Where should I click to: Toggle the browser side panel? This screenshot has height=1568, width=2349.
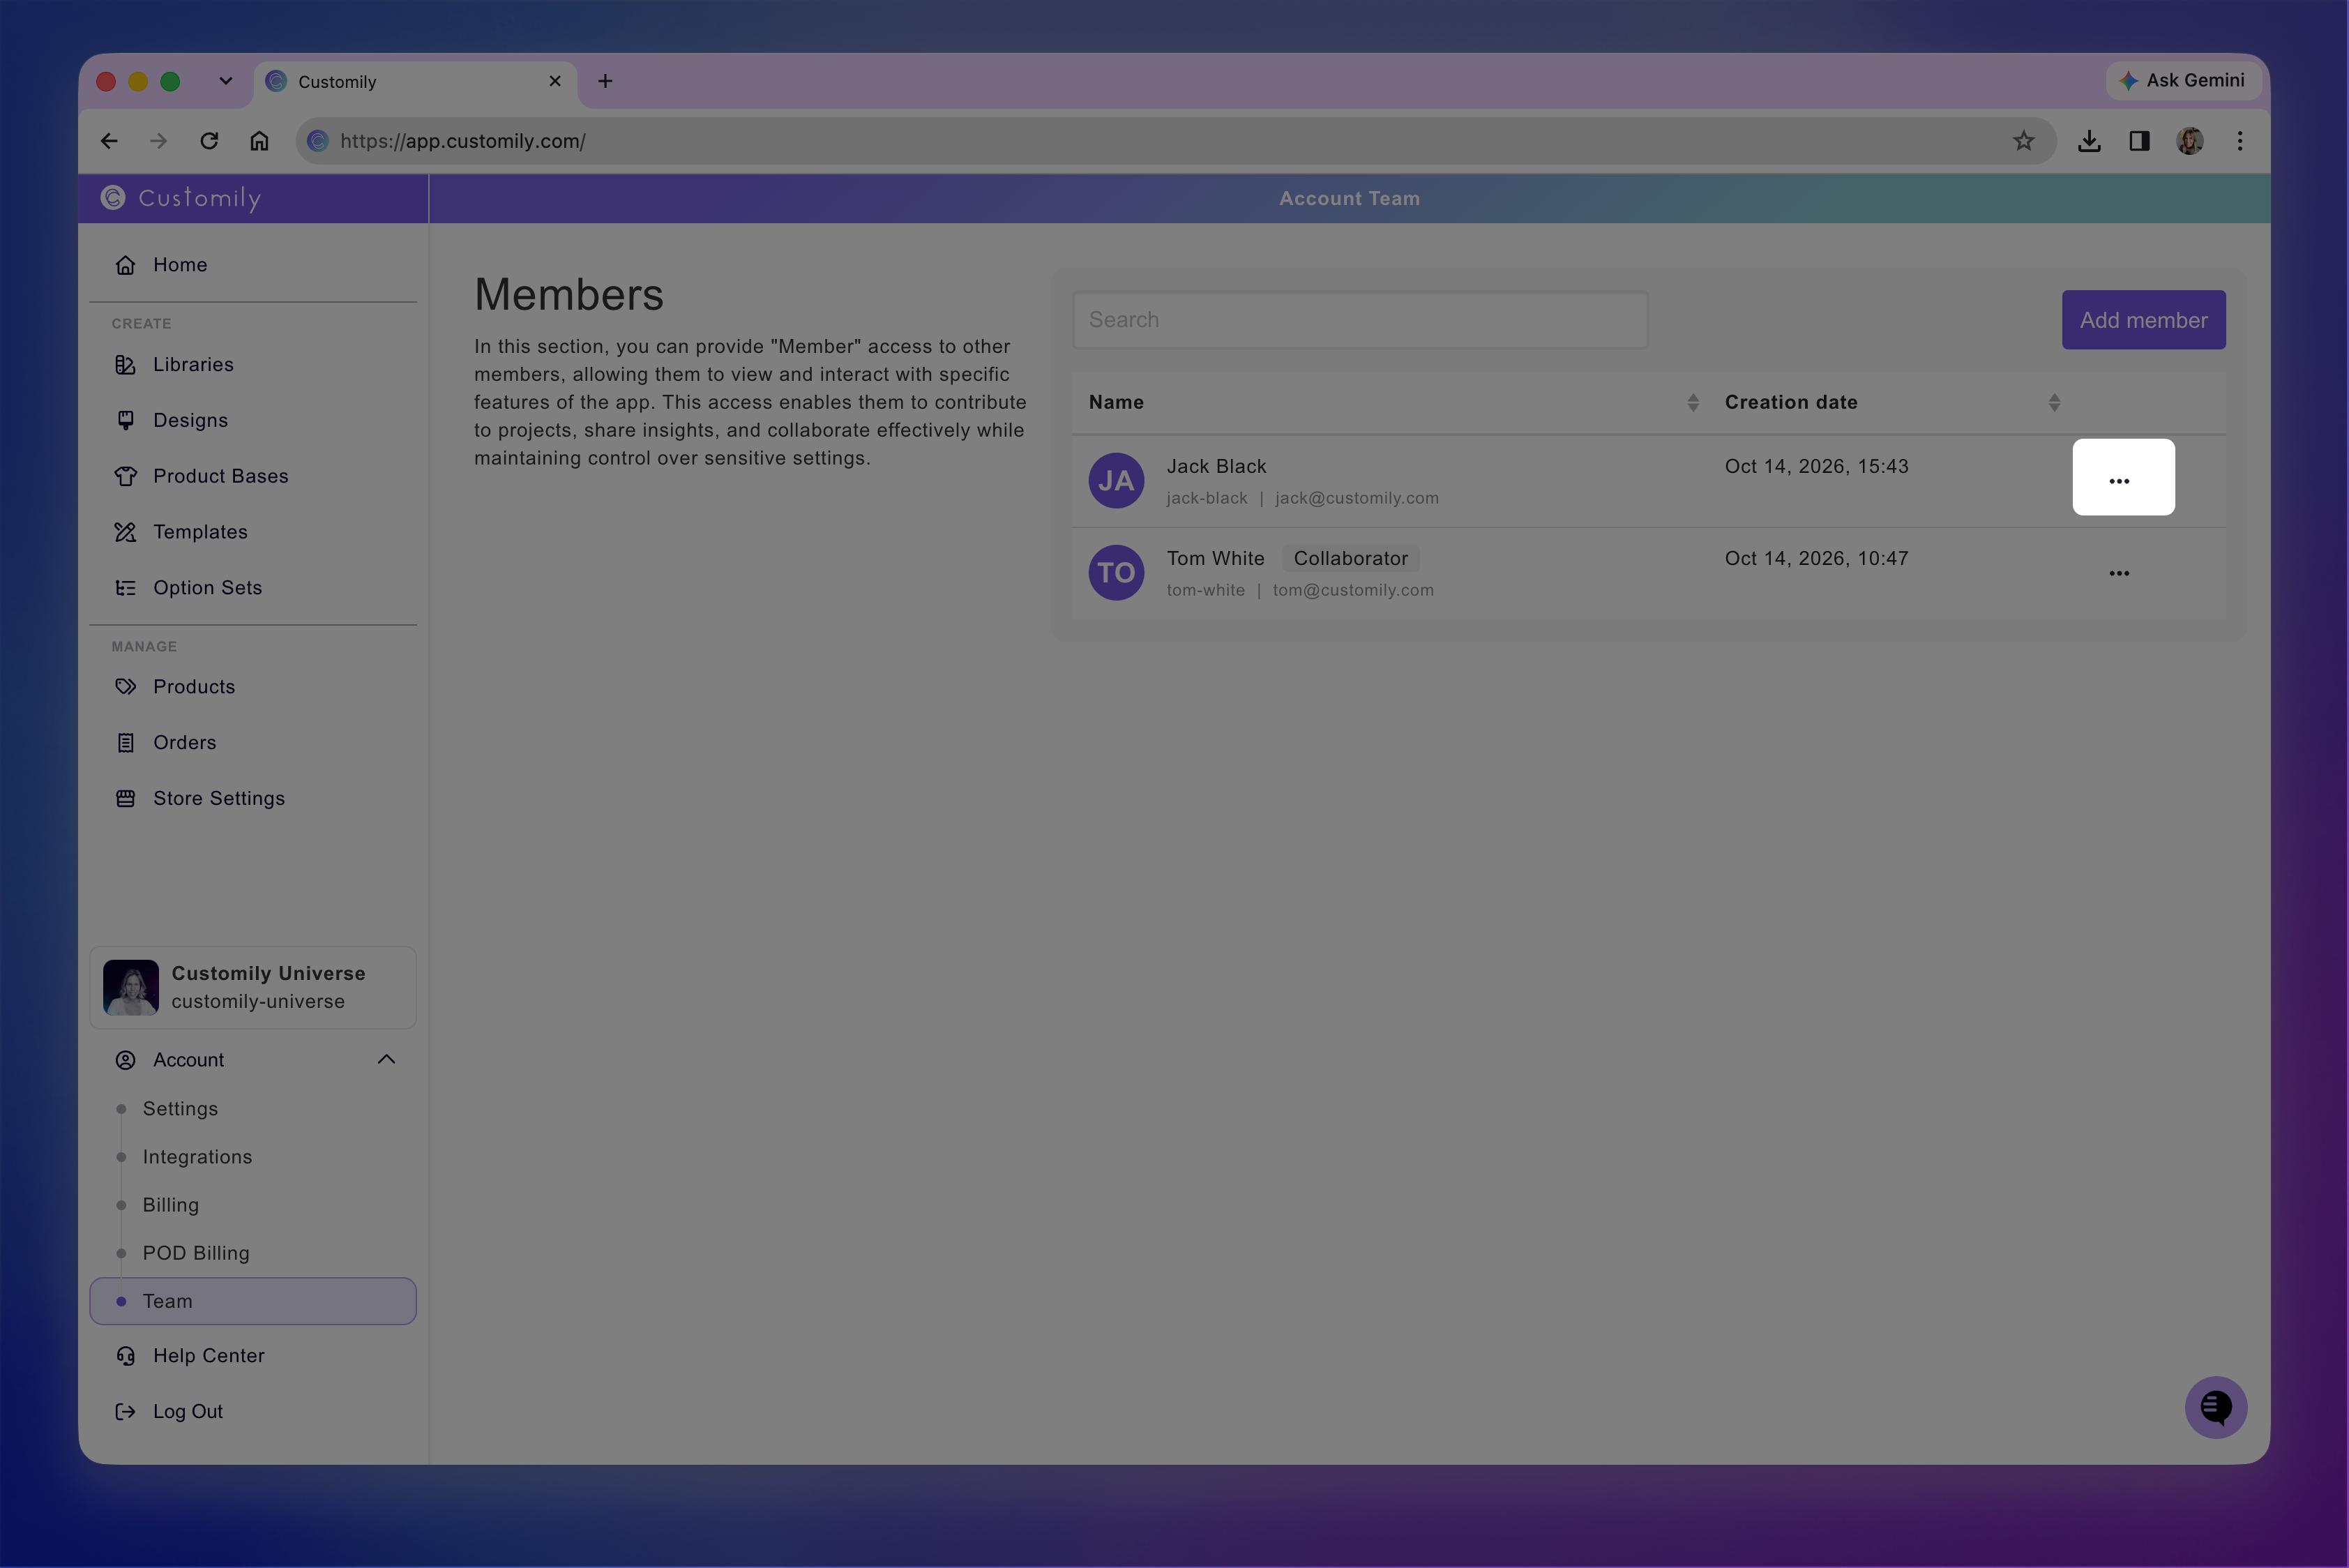pos(2139,141)
